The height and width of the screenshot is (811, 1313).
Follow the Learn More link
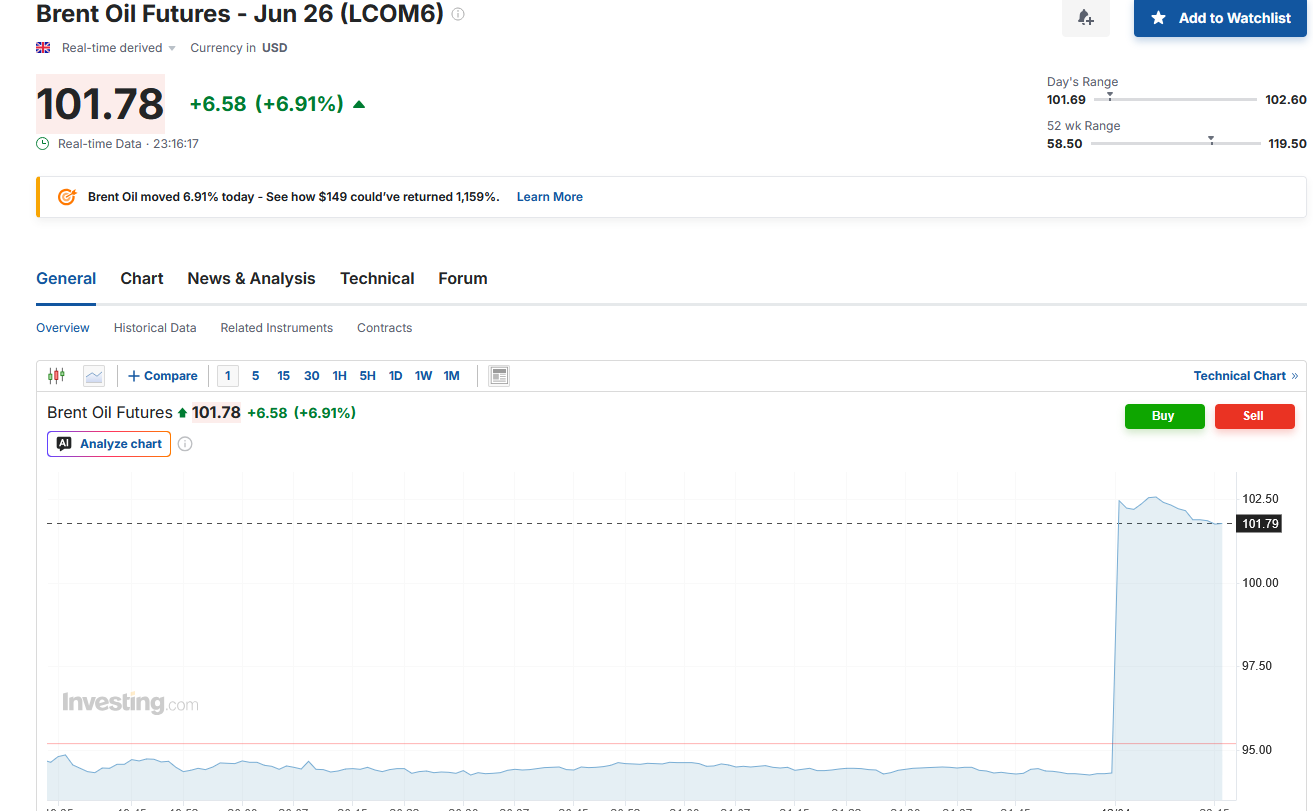550,197
